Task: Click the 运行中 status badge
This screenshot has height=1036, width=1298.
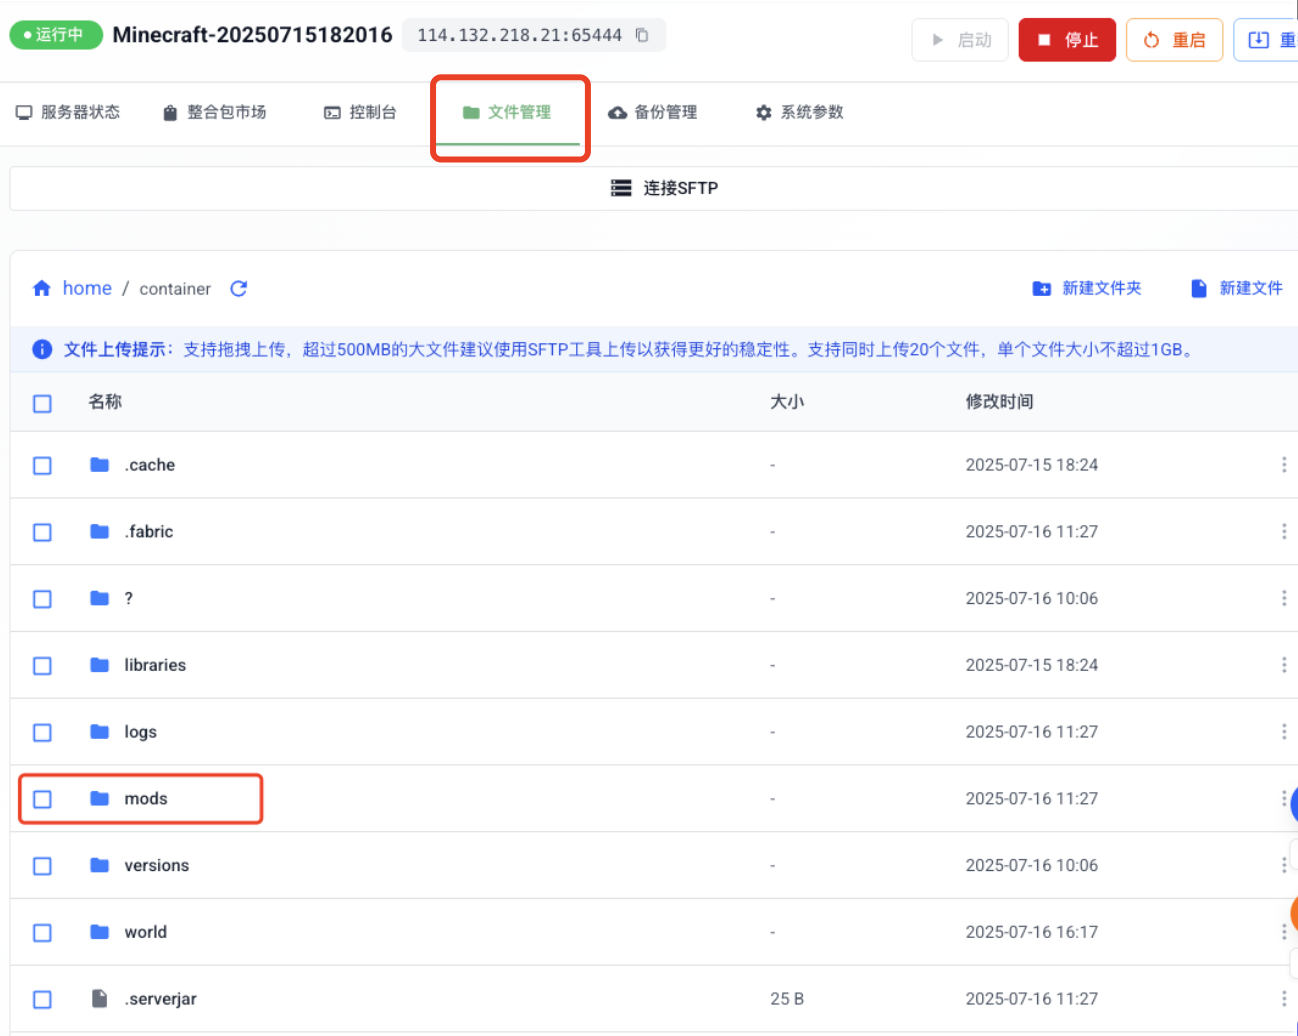Action: [56, 35]
